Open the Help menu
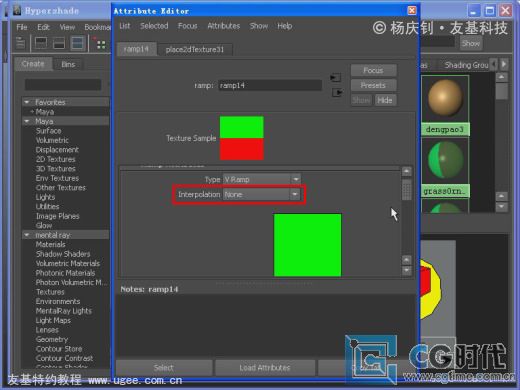This screenshot has width=520, height=390. 285,26
